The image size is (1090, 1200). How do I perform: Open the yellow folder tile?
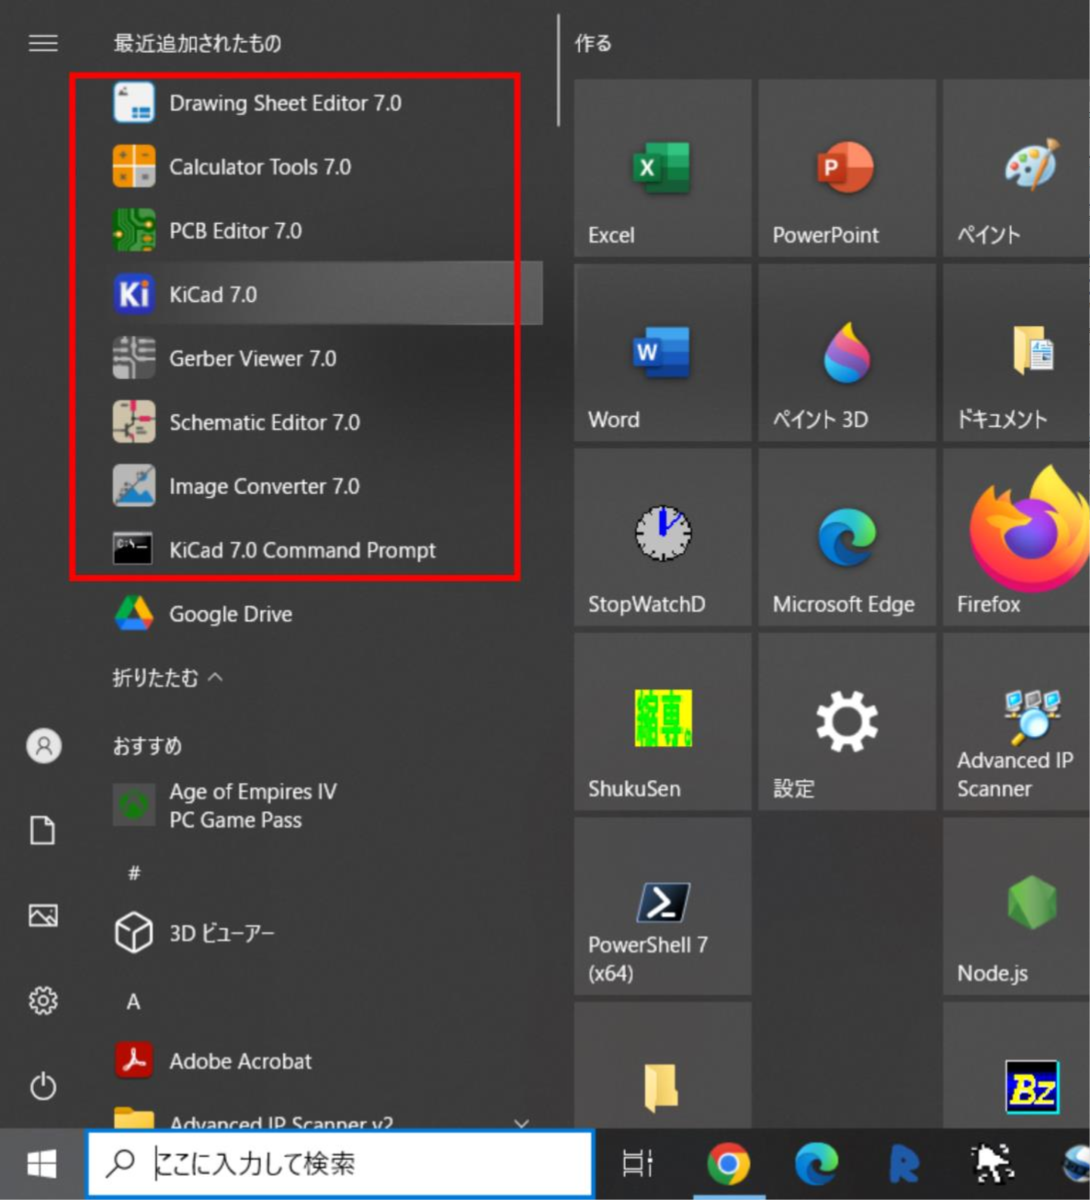[662, 1066]
